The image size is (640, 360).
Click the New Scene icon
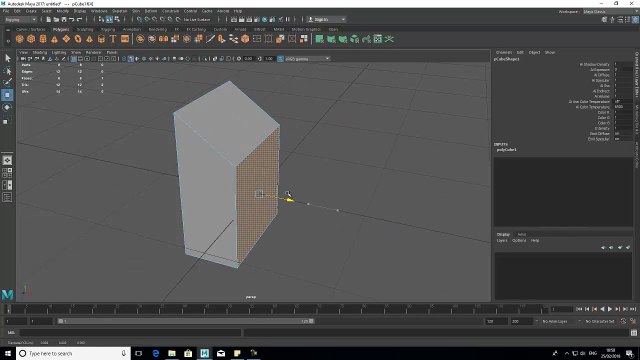(49, 19)
